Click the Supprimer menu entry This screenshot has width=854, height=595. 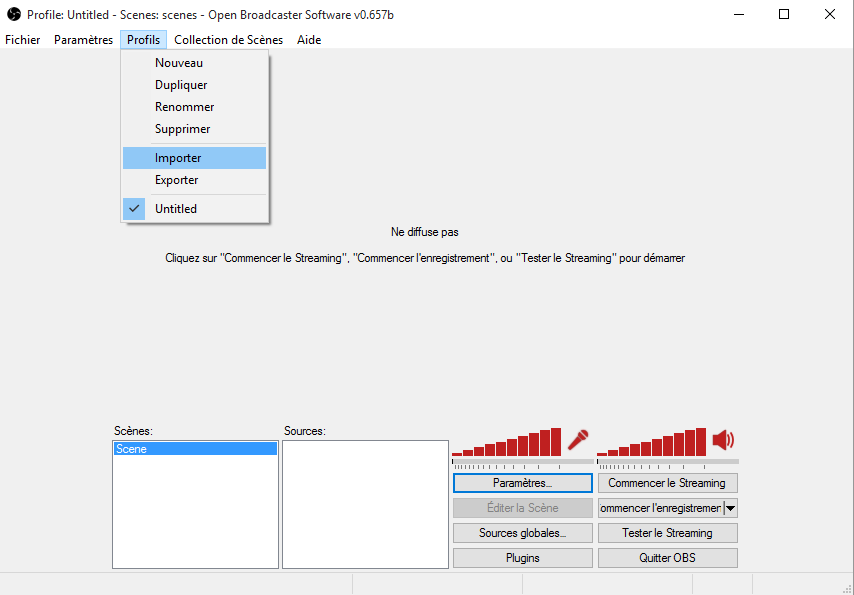tap(183, 129)
